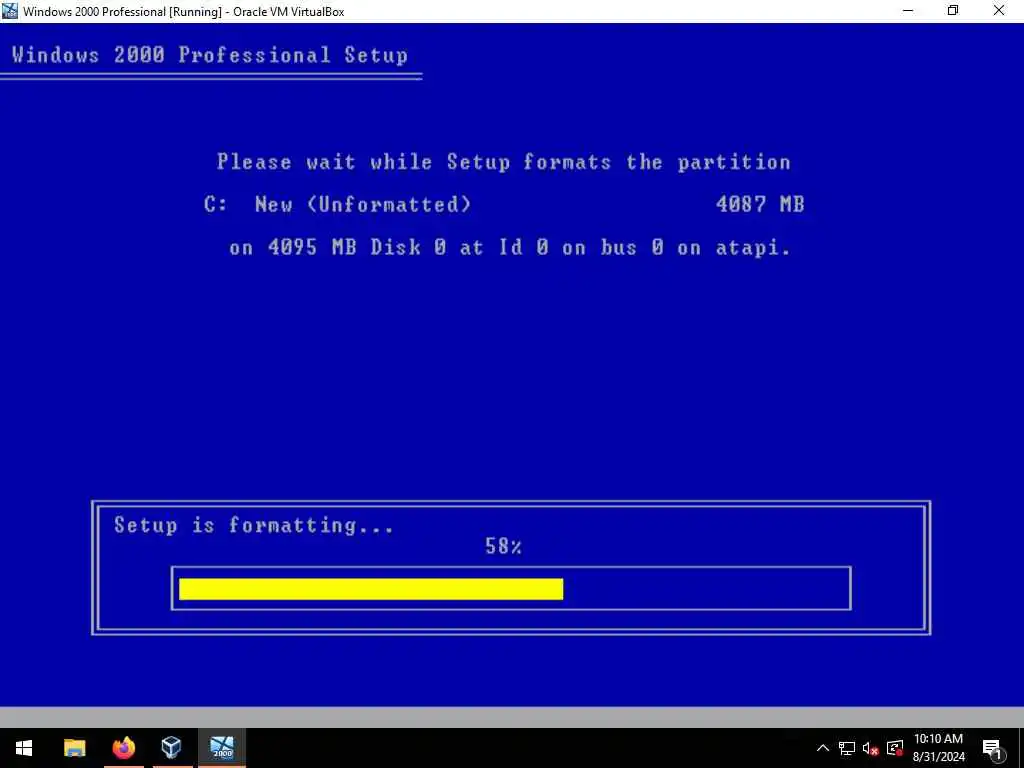The image size is (1024, 768).
Task: Click the 8/31/2024 date in tray
Action: coord(938,757)
